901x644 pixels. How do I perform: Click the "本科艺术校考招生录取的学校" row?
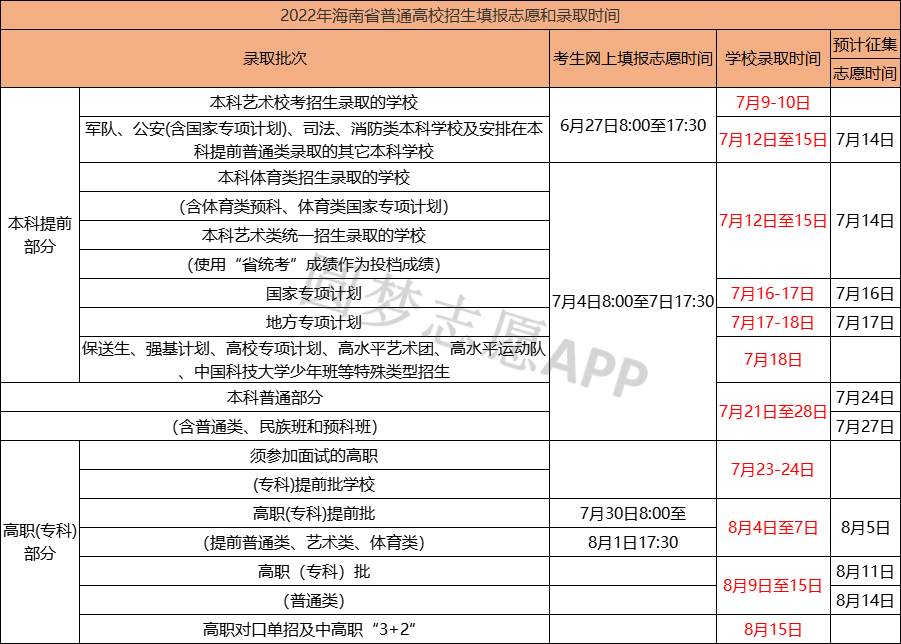pos(314,102)
